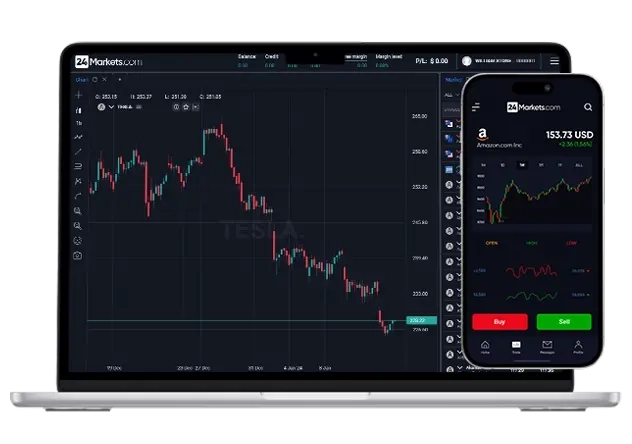Select the ALL timeframe tab on phone

[x=579, y=165]
